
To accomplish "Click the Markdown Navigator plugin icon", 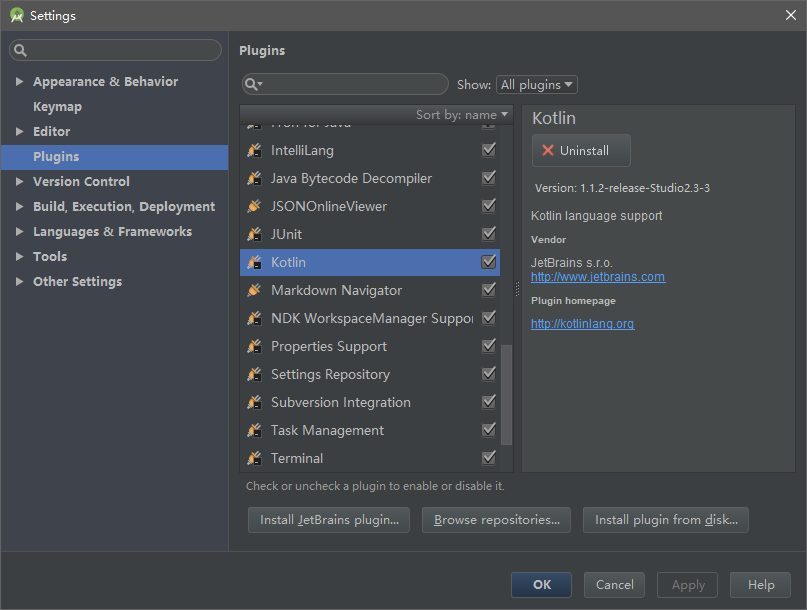I will (254, 290).
